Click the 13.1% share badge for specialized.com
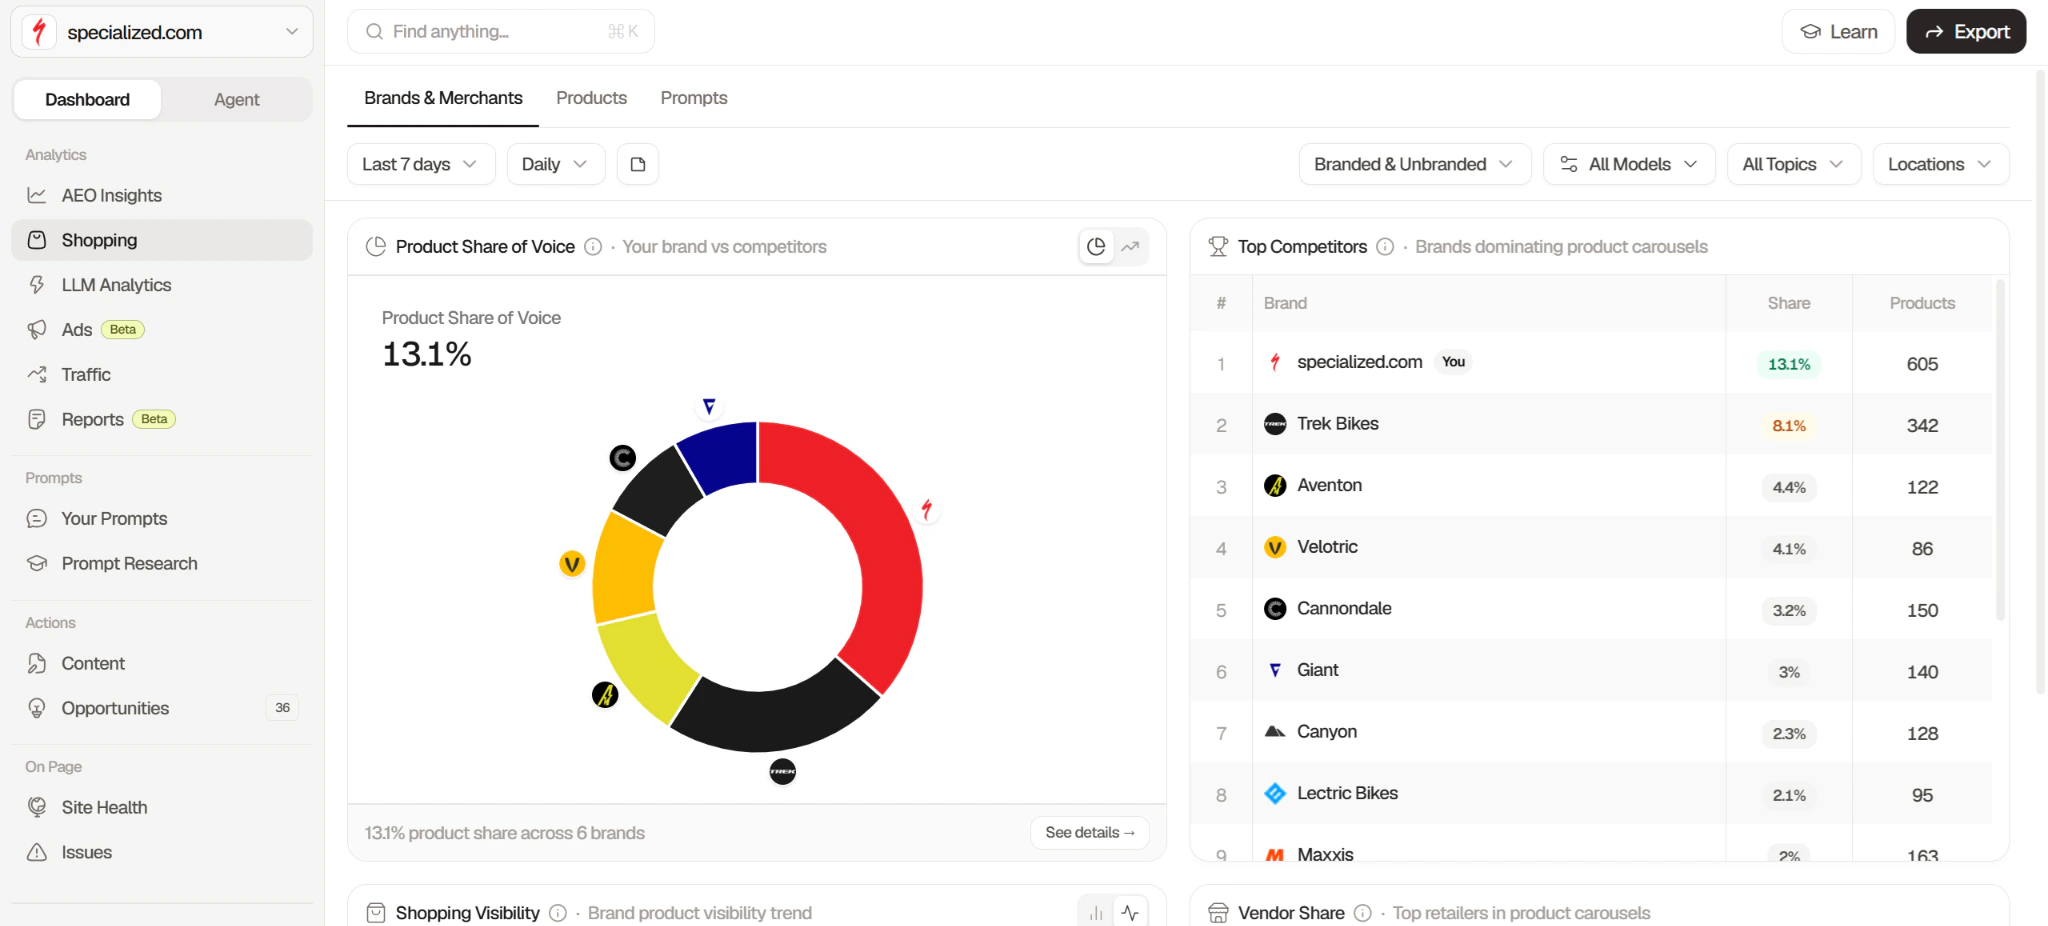Image resolution: width=2048 pixels, height=926 pixels. pos(1789,364)
